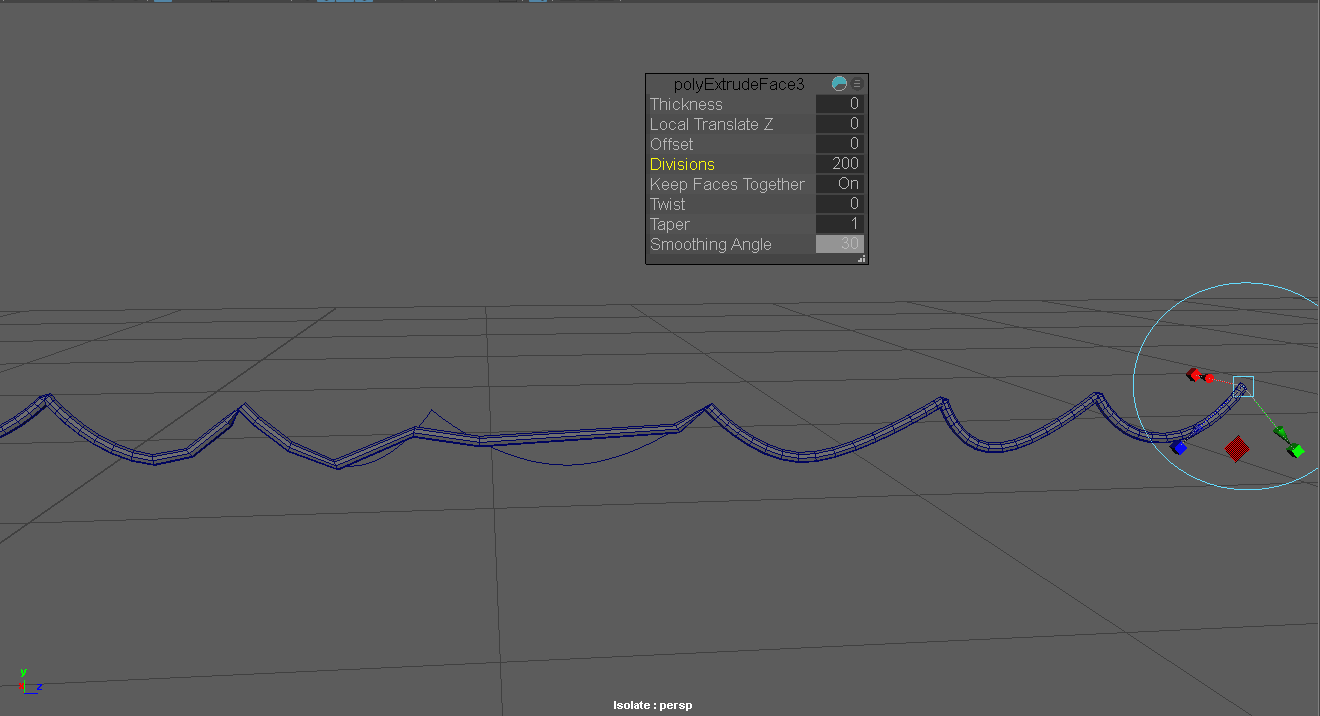Click the Thickness attribute label
The image size is (1320, 716).
point(686,104)
